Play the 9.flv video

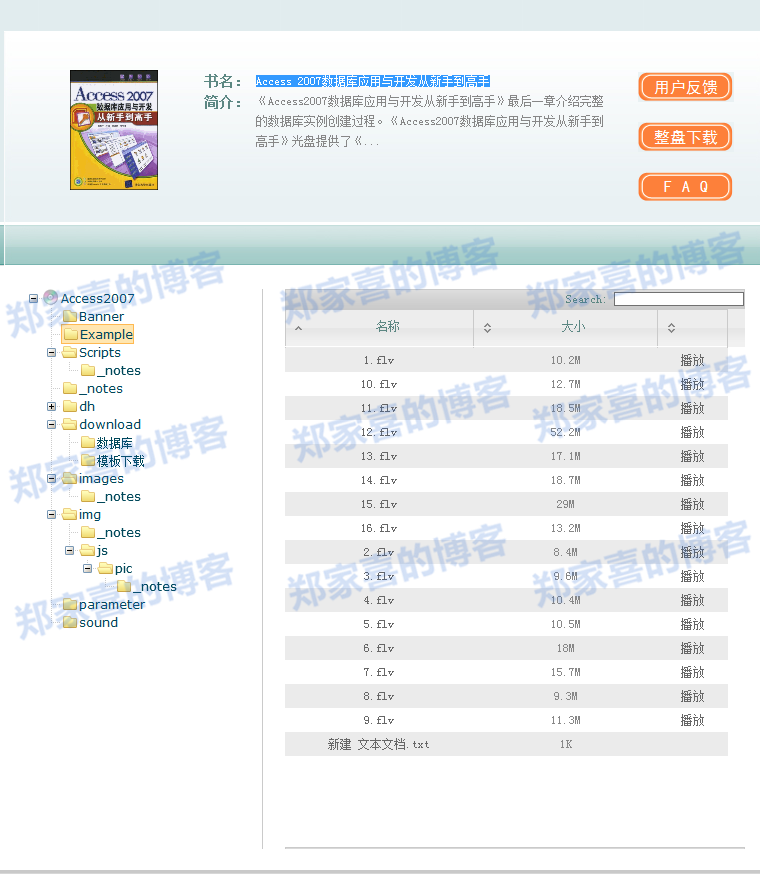[693, 720]
